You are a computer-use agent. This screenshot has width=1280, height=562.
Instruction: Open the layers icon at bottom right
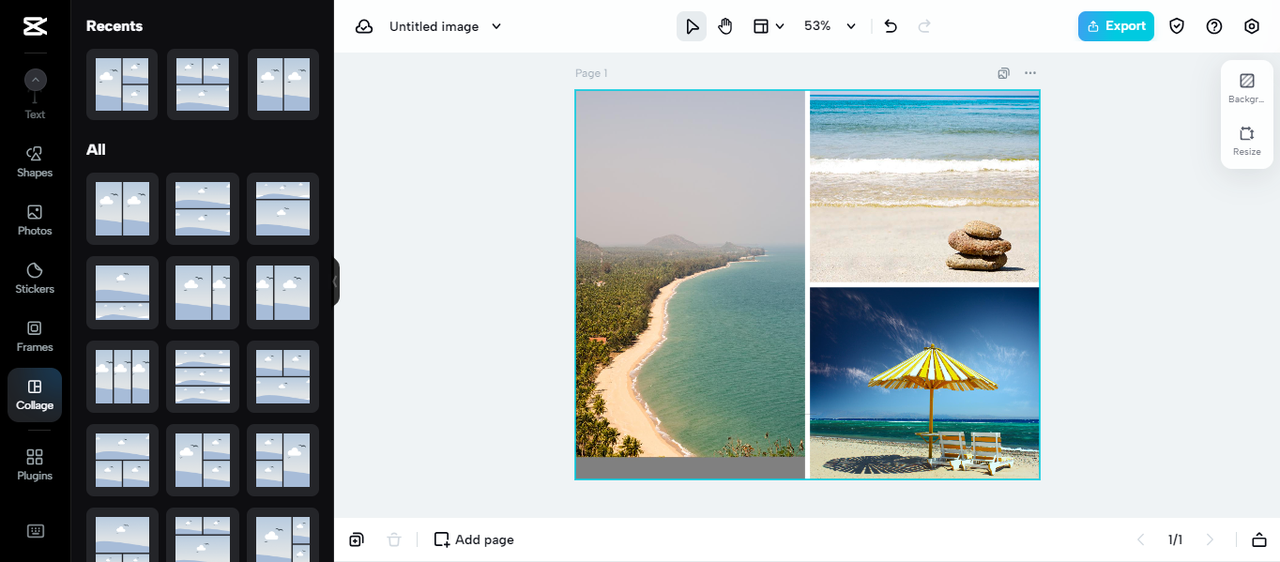click(1259, 540)
